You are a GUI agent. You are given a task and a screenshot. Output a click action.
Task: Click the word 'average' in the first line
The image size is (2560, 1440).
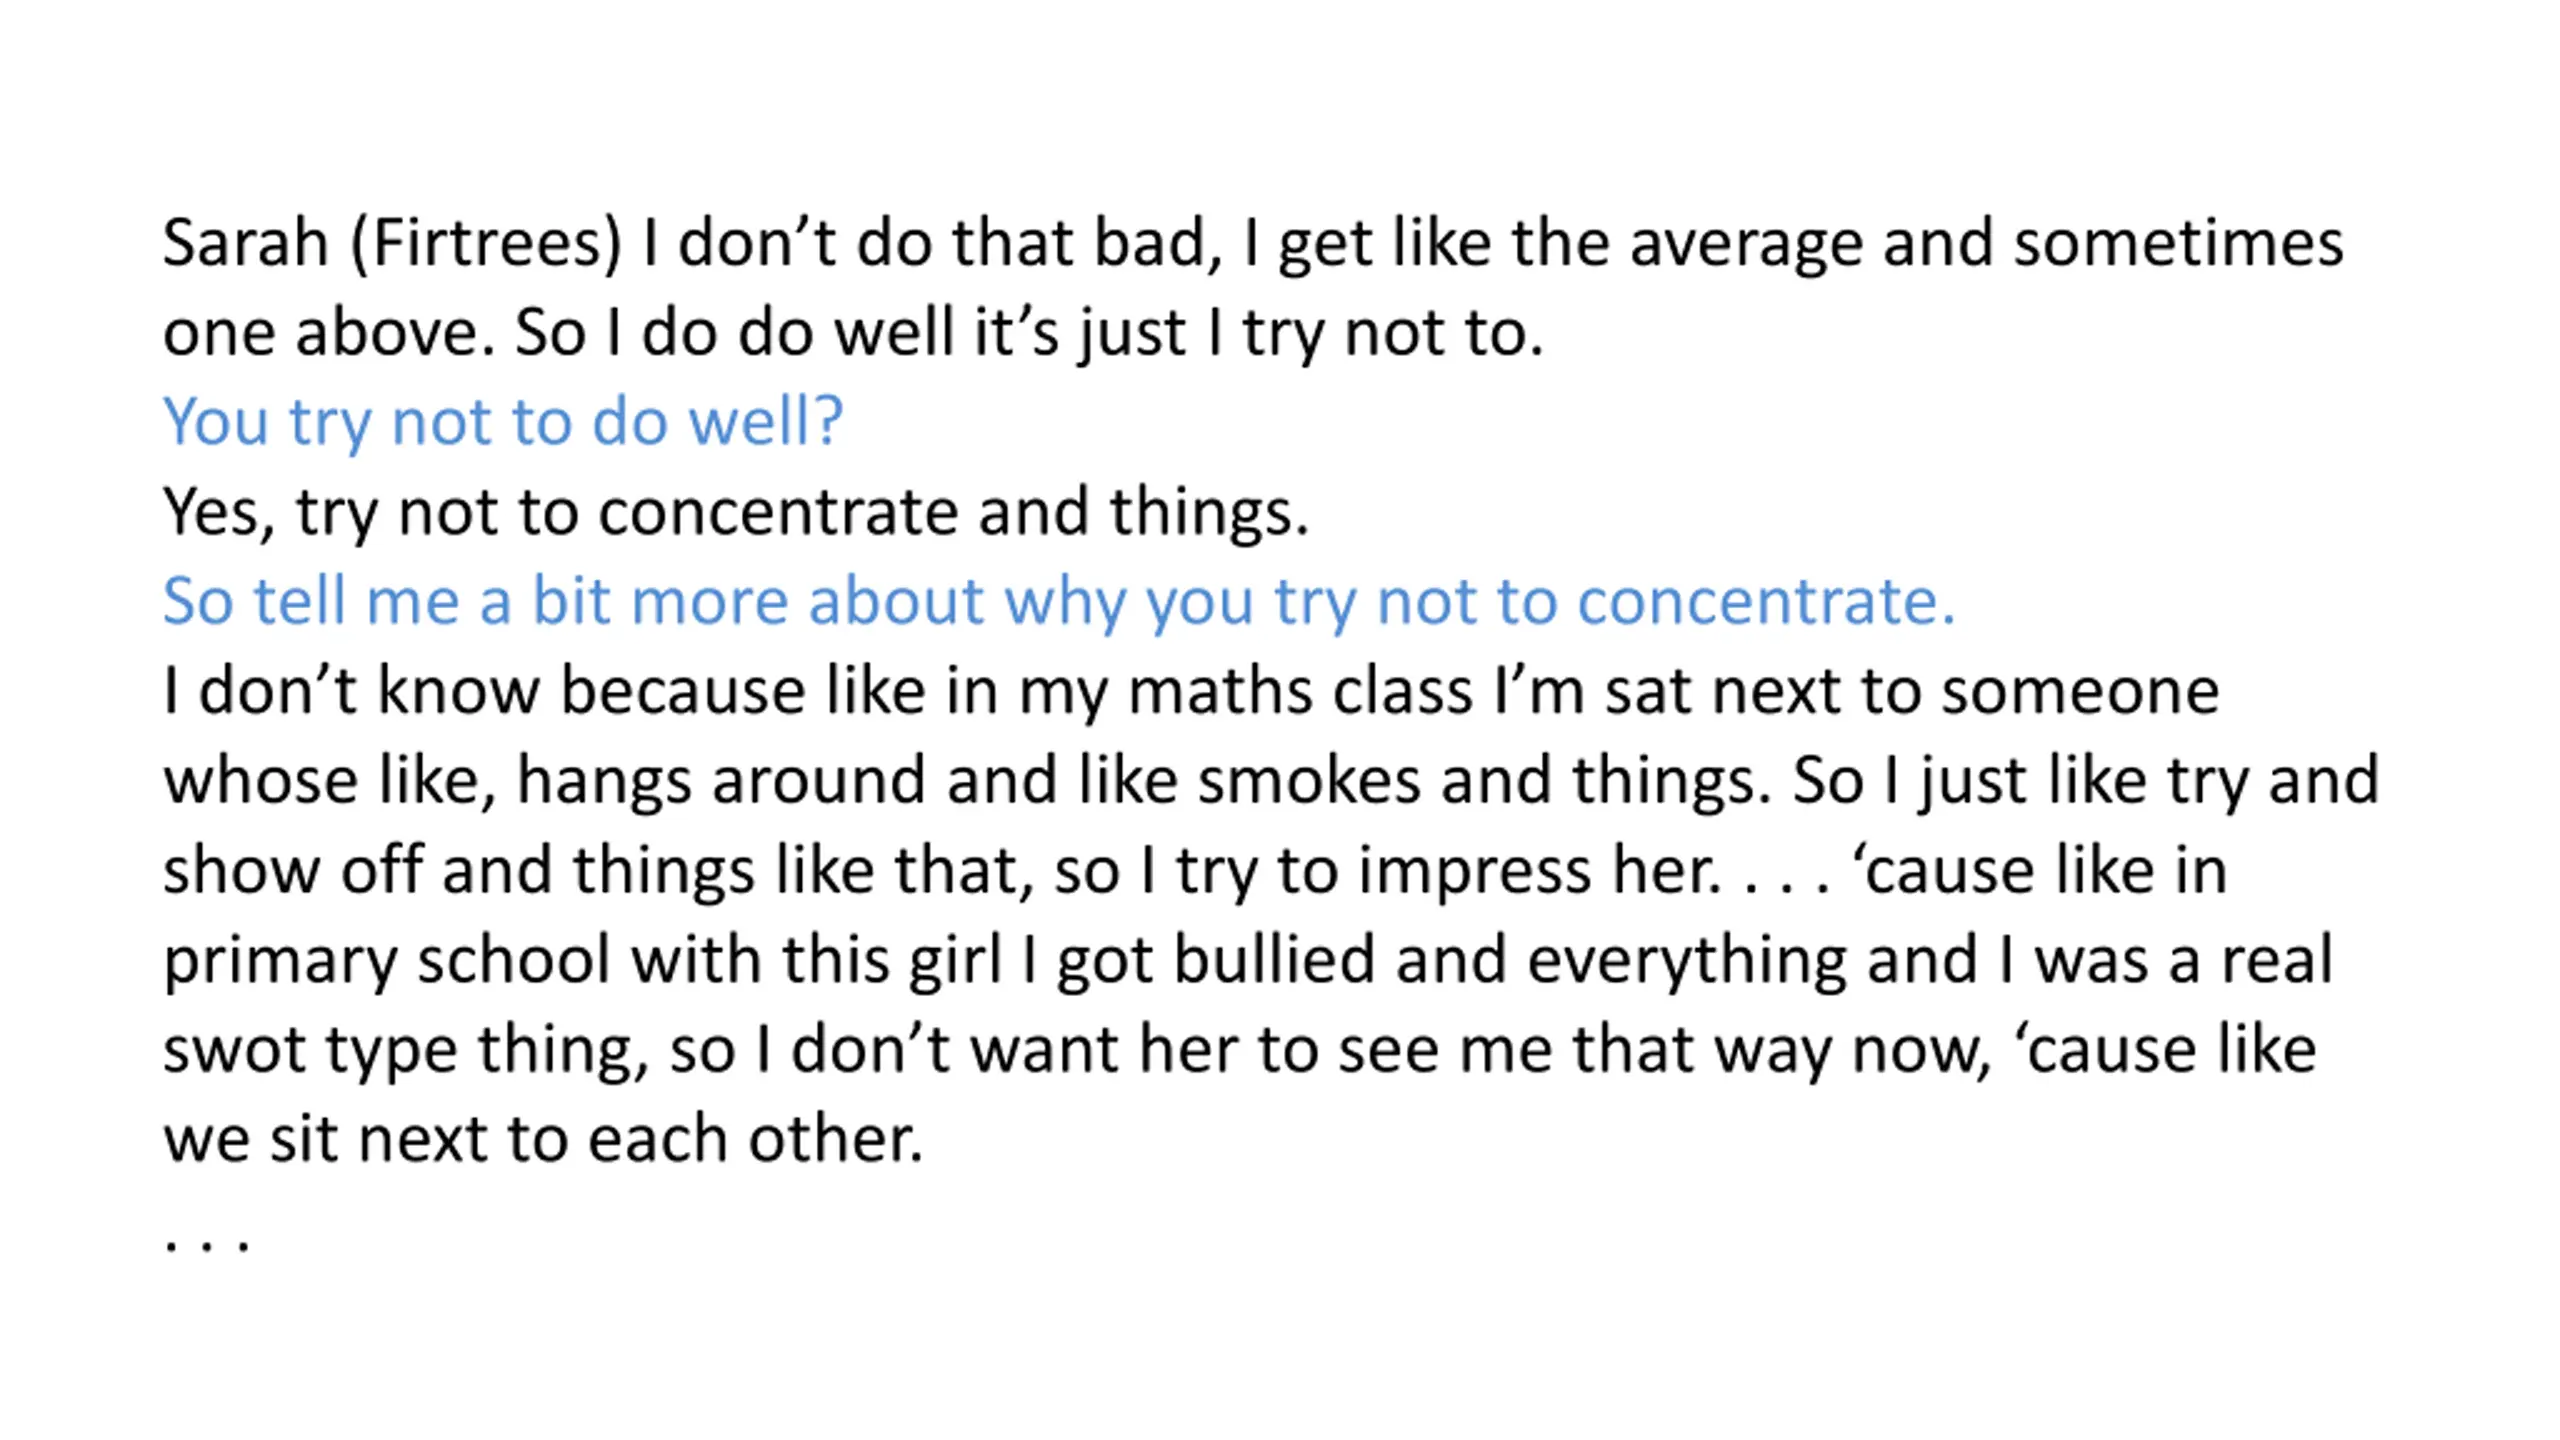[x=1746, y=243]
